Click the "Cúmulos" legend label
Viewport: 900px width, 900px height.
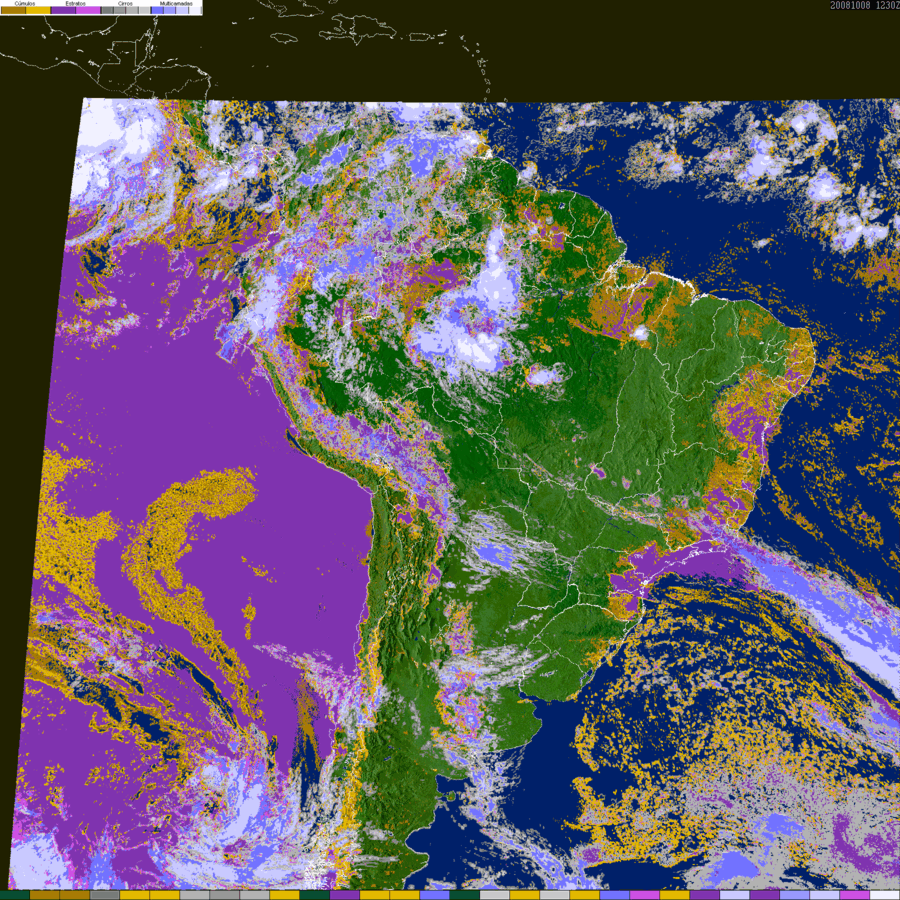[x=25, y=3]
